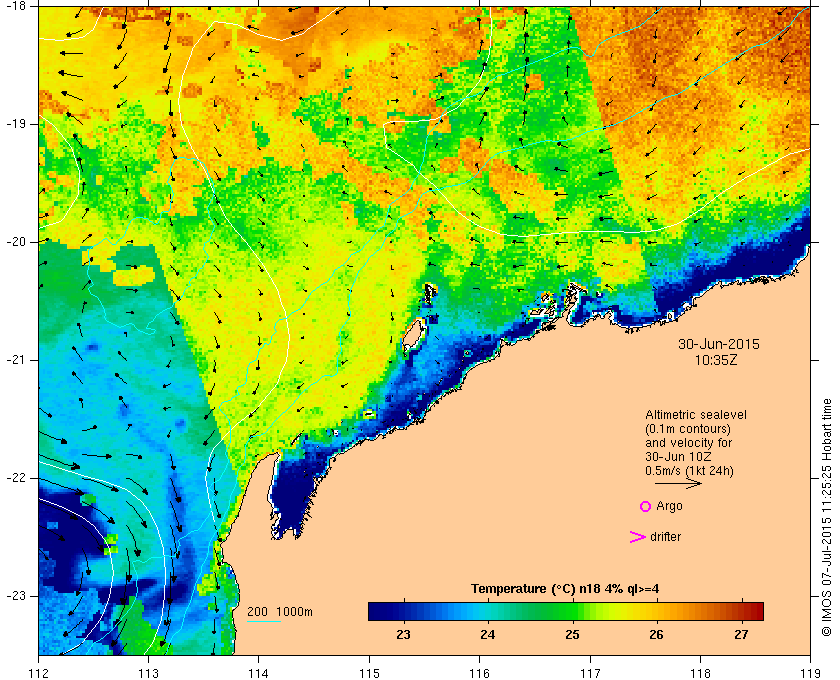The image size is (840, 680).
Task: Click the 27 tick label on color bar
Action: pos(741,635)
